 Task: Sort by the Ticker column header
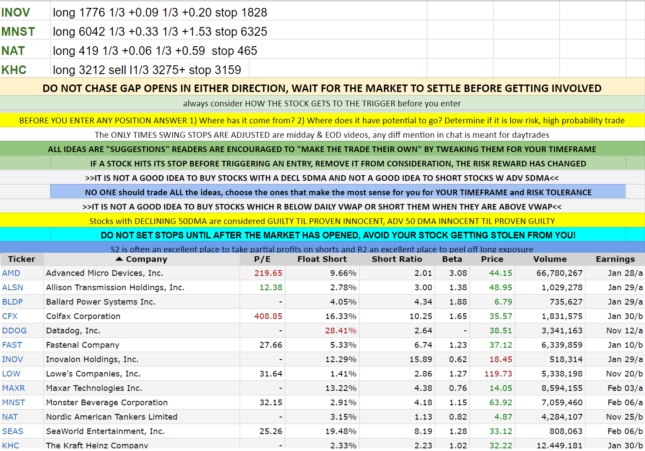21,259
